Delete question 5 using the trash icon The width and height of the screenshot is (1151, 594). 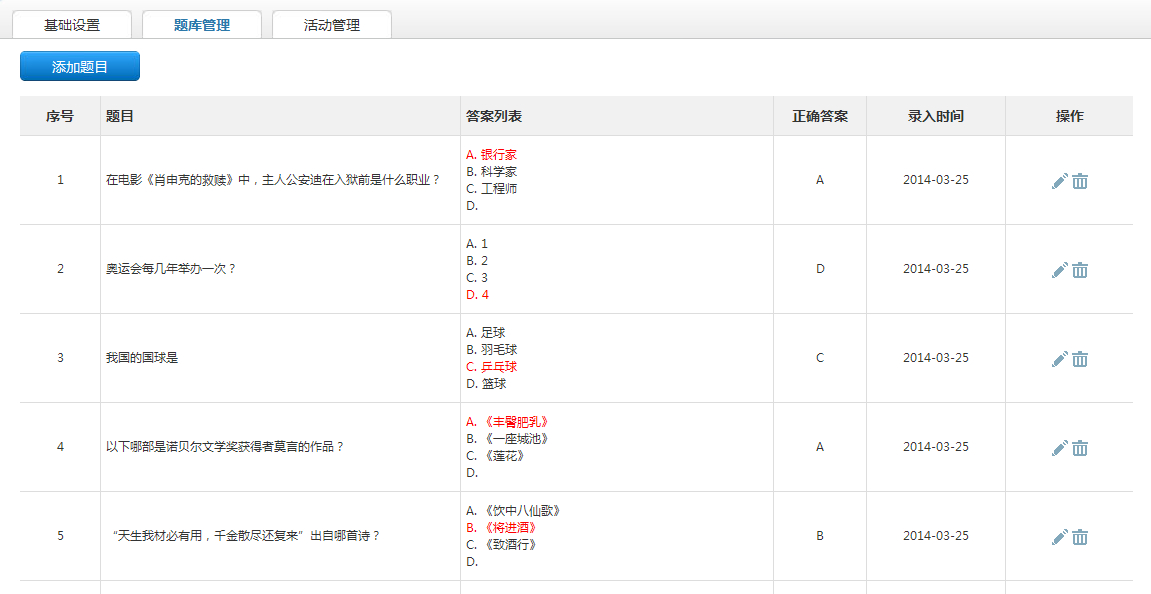coord(1080,537)
